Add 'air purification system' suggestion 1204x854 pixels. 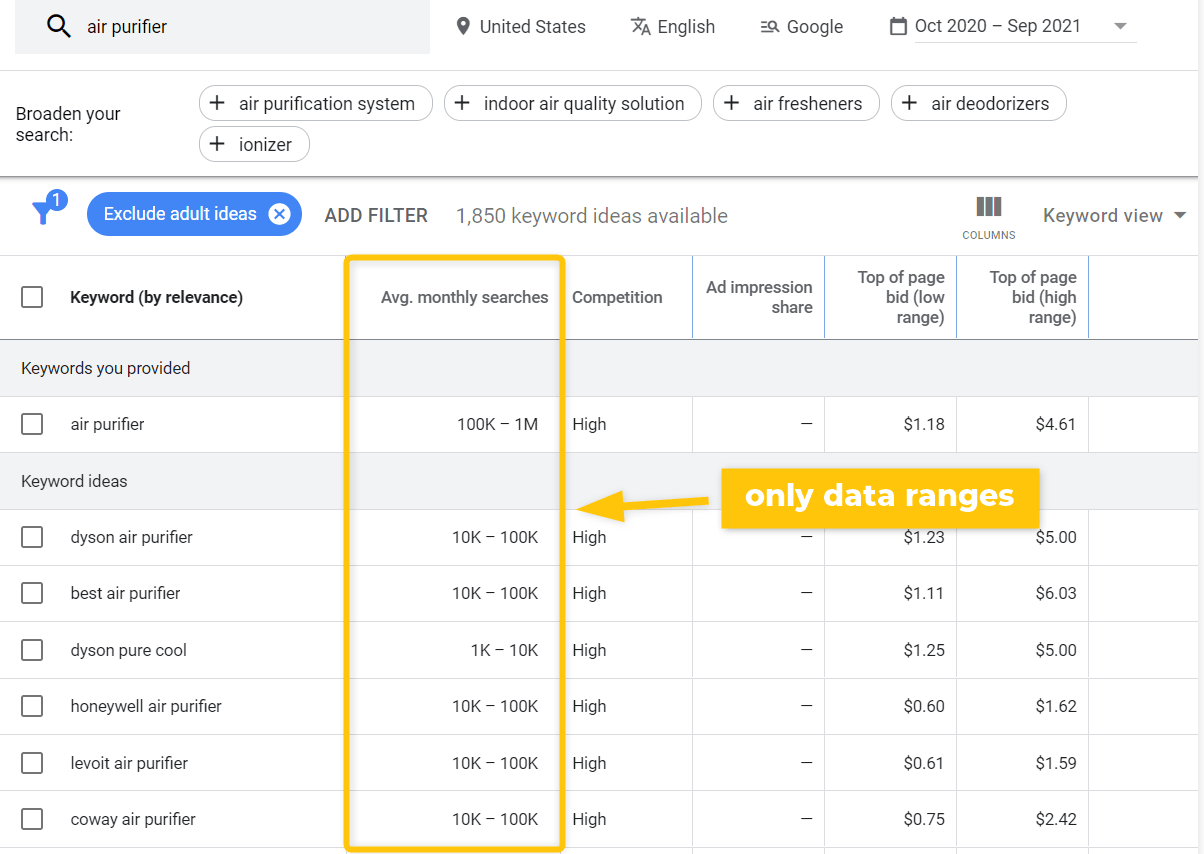click(316, 103)
